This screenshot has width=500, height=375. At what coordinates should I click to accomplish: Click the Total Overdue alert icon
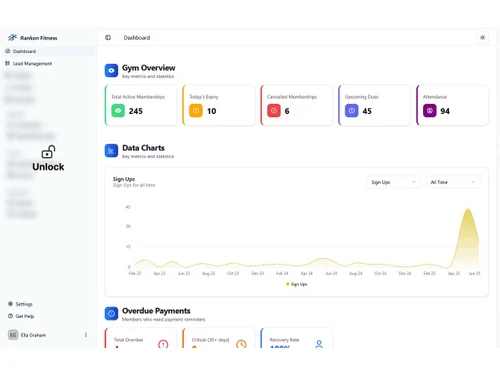click(163, 344)
